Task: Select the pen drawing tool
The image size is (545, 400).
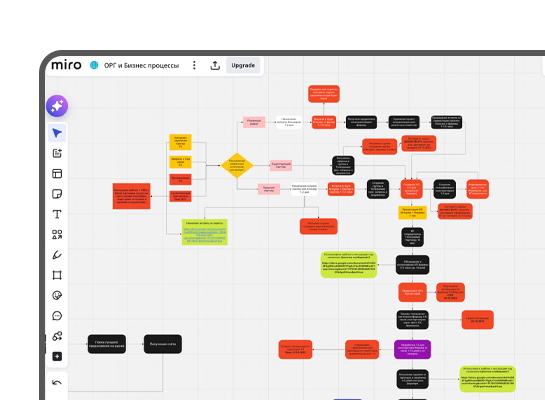Action: (57, 255)
